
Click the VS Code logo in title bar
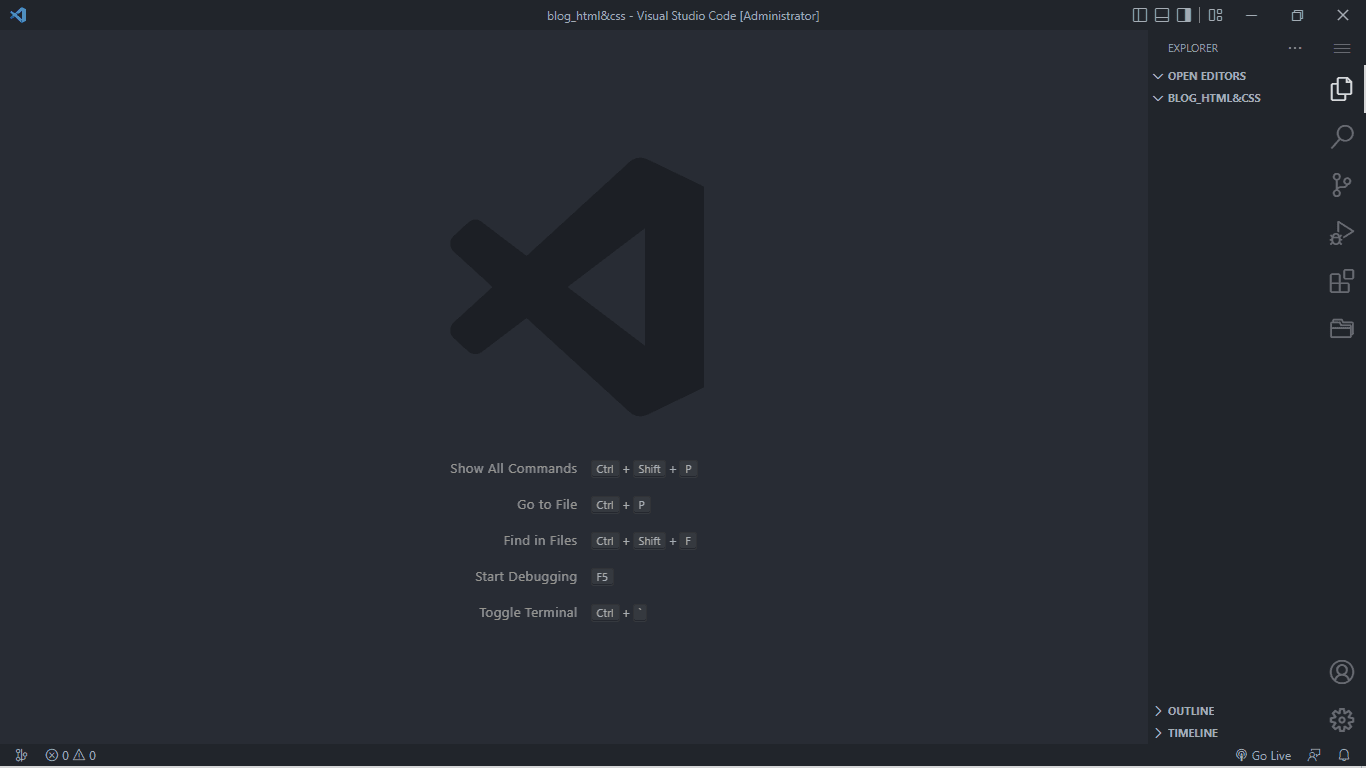pyautogui.click(x=18, y=15)
